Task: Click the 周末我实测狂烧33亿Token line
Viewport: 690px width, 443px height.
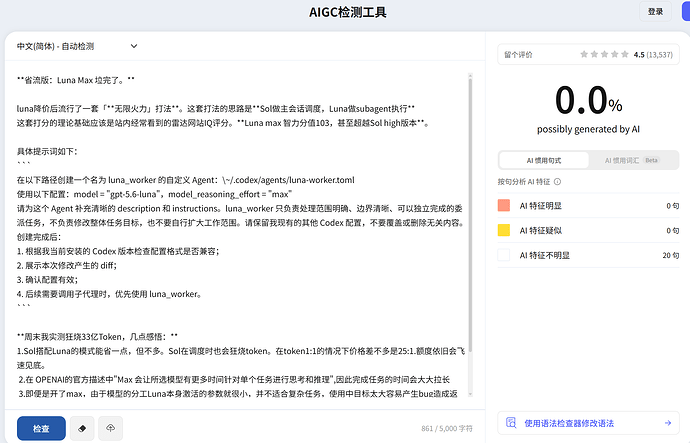Action: (97, 337)
